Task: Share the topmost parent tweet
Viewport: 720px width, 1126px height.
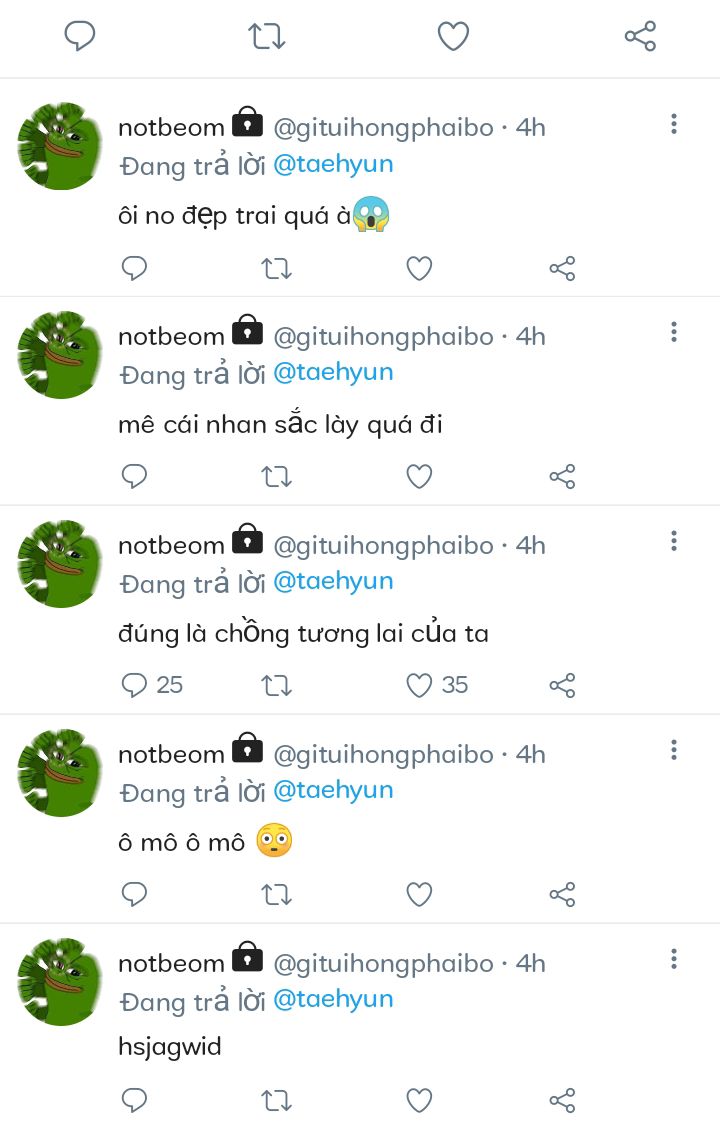Action: click(x=640, y=36)
